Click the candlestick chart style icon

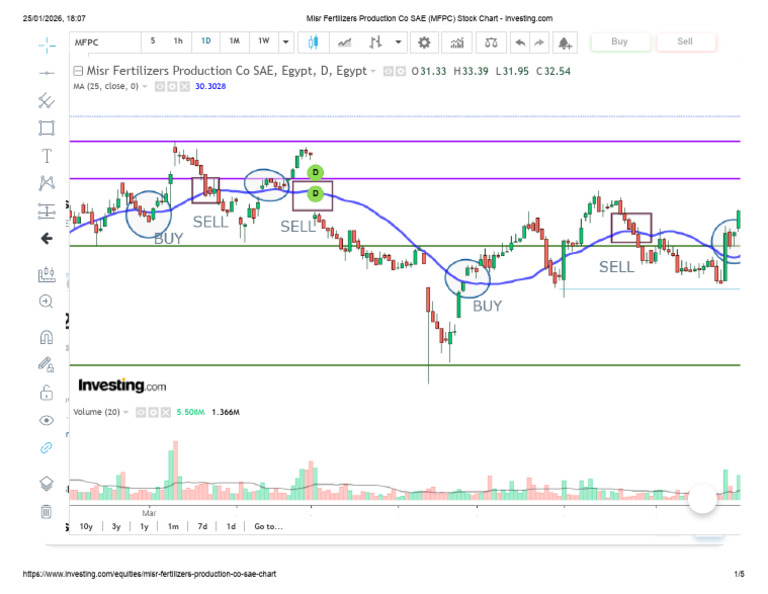click(x=313, y=42)
